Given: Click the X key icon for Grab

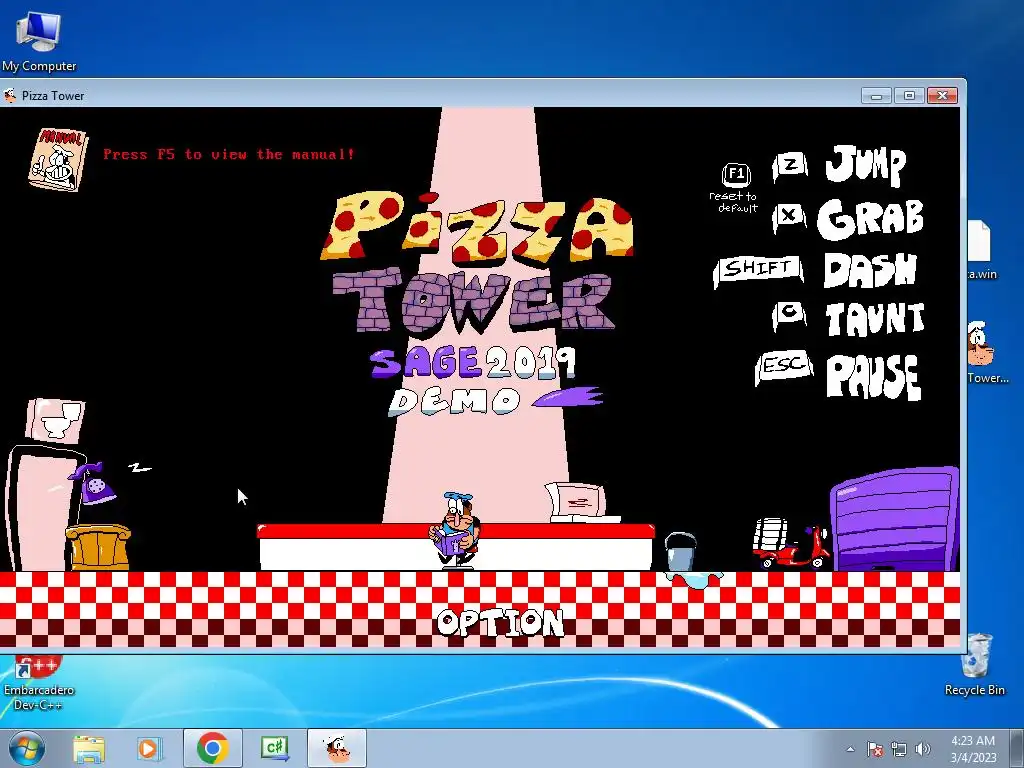Looking at the screenshot, I should click(789, 216).
